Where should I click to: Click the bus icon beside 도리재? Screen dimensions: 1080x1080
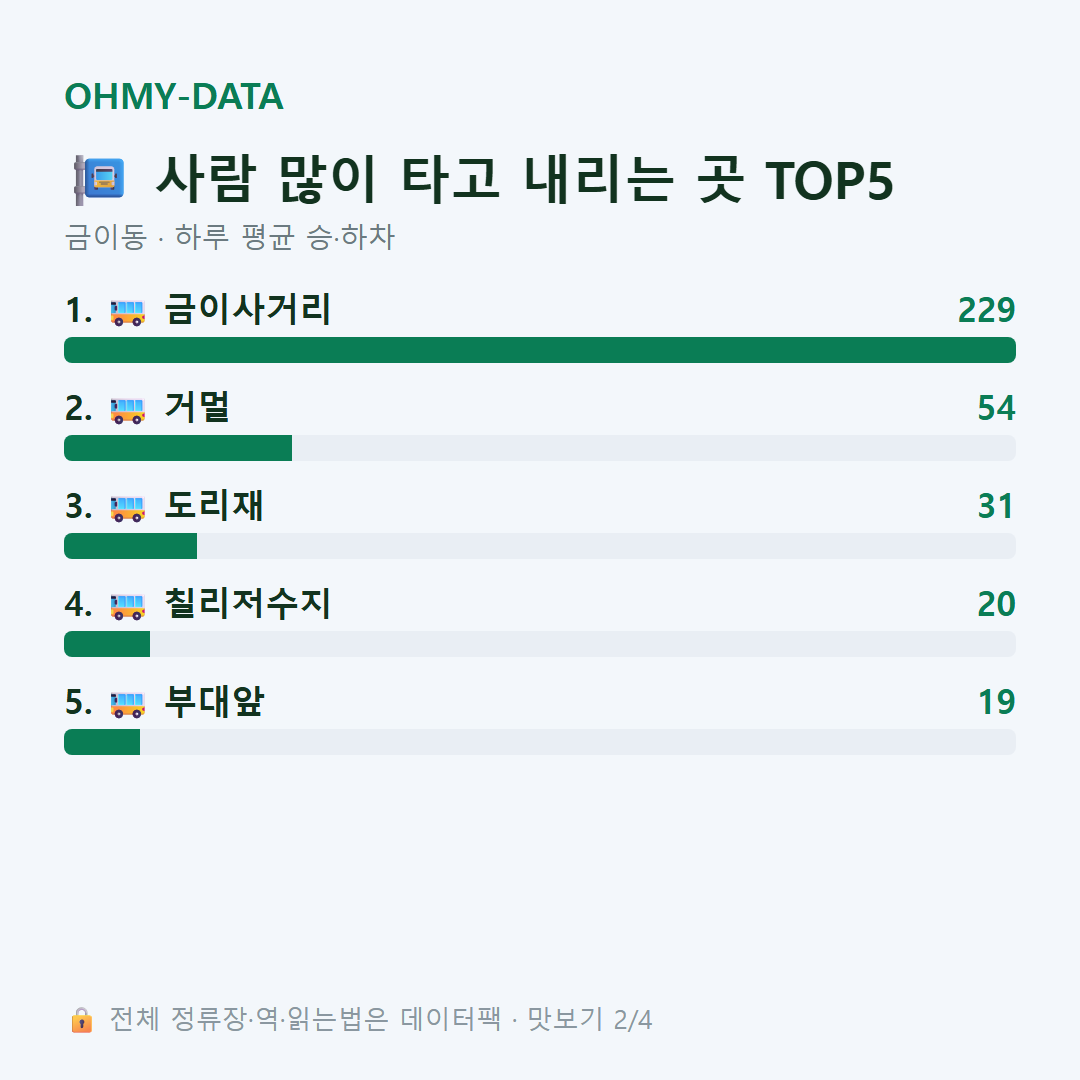[127, 508]
